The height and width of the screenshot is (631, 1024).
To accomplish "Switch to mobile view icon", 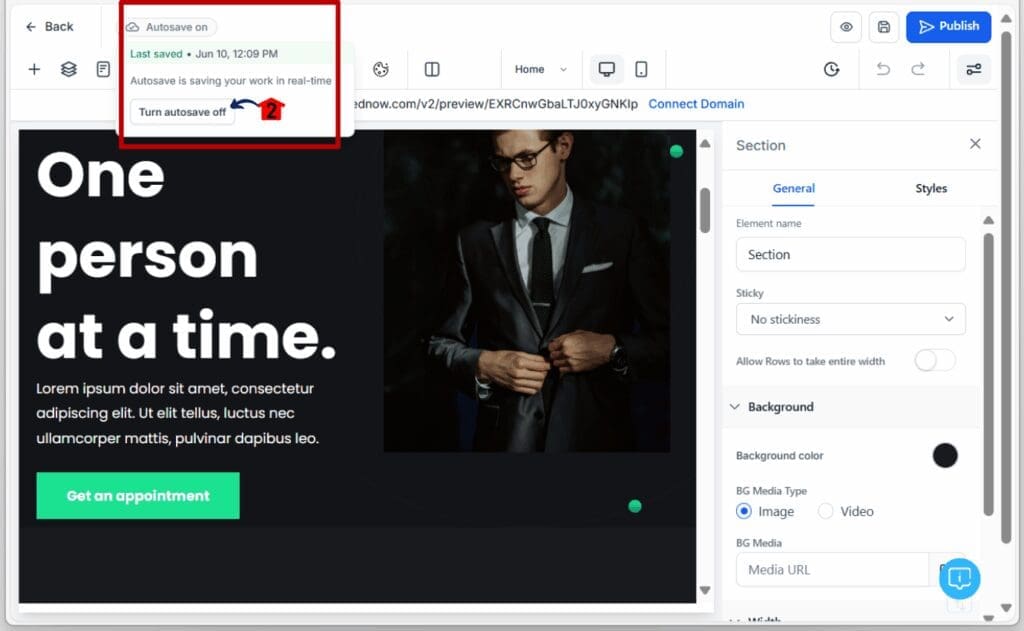I will [641, 69].
